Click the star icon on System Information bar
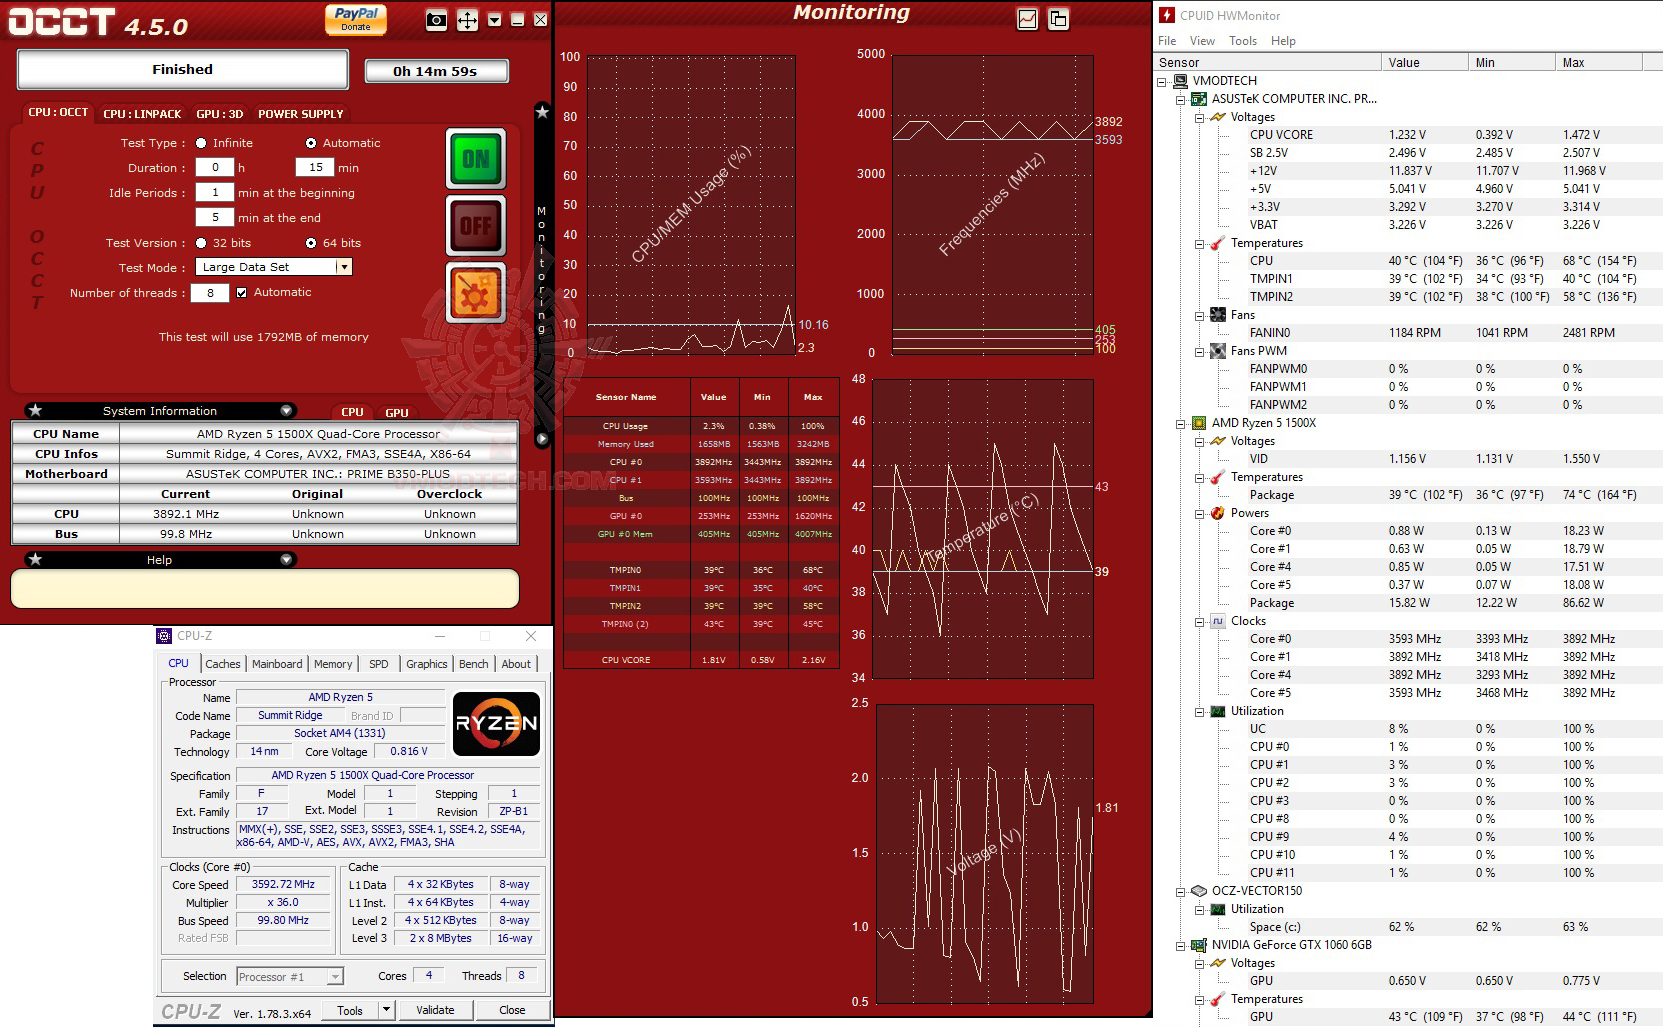 tap(35, 410)
